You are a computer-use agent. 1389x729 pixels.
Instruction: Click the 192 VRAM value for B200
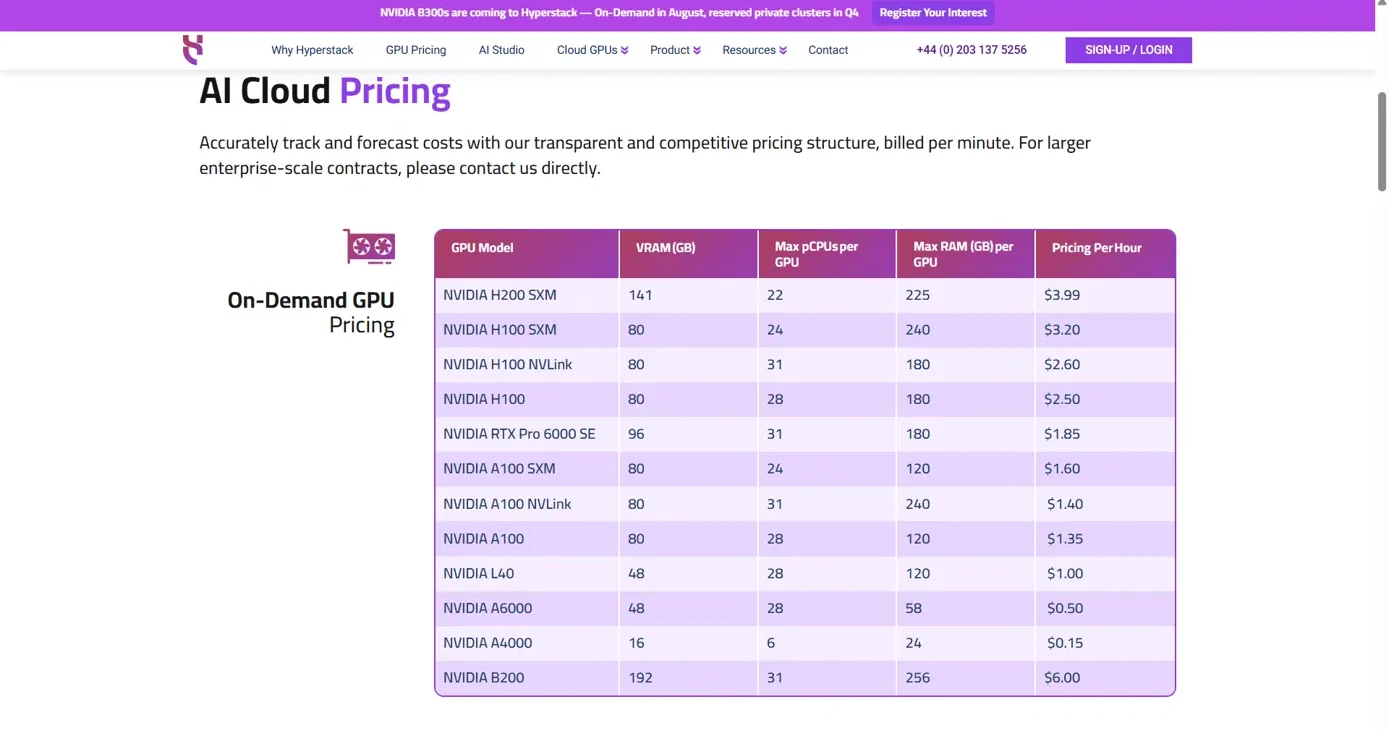(x=640, y=678)
